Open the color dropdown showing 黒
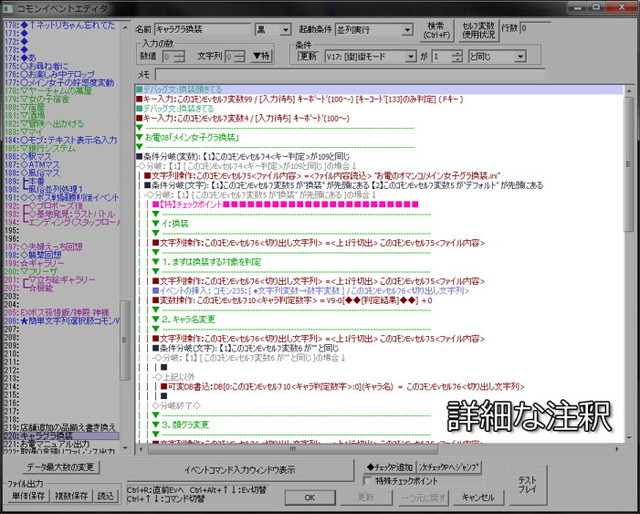The width and height of the screenshot is (640, 514). click(x=273, y=29)
